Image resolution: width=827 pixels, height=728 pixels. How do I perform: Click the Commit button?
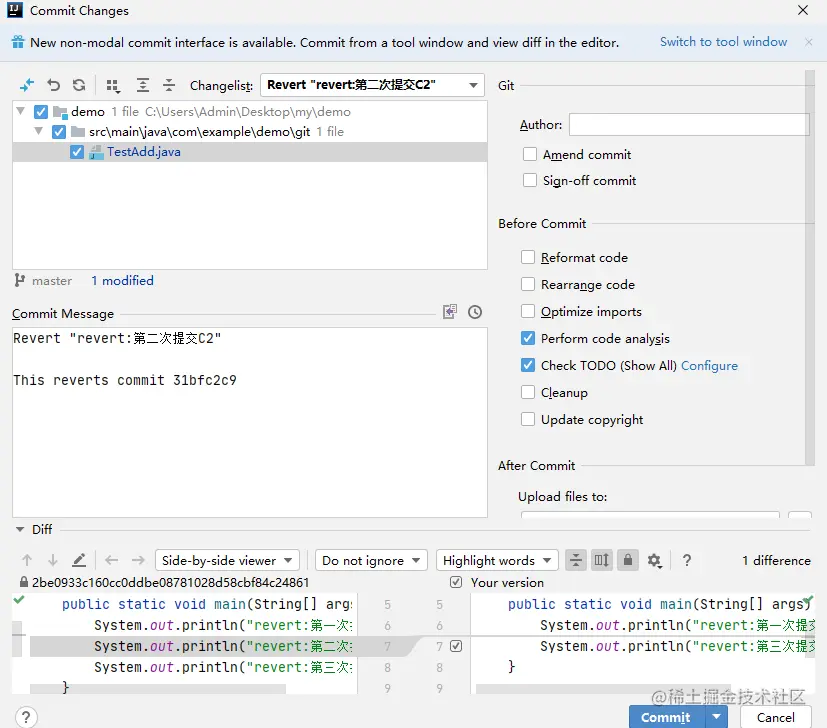pos(667,717)
